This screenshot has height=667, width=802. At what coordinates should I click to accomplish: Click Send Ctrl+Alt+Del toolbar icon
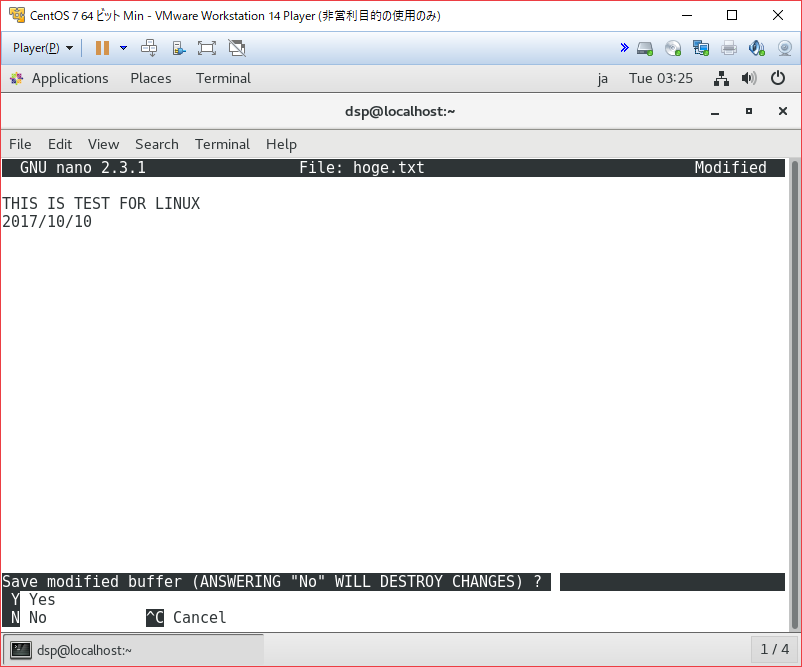pyautogui.click(x=149, y=48)
